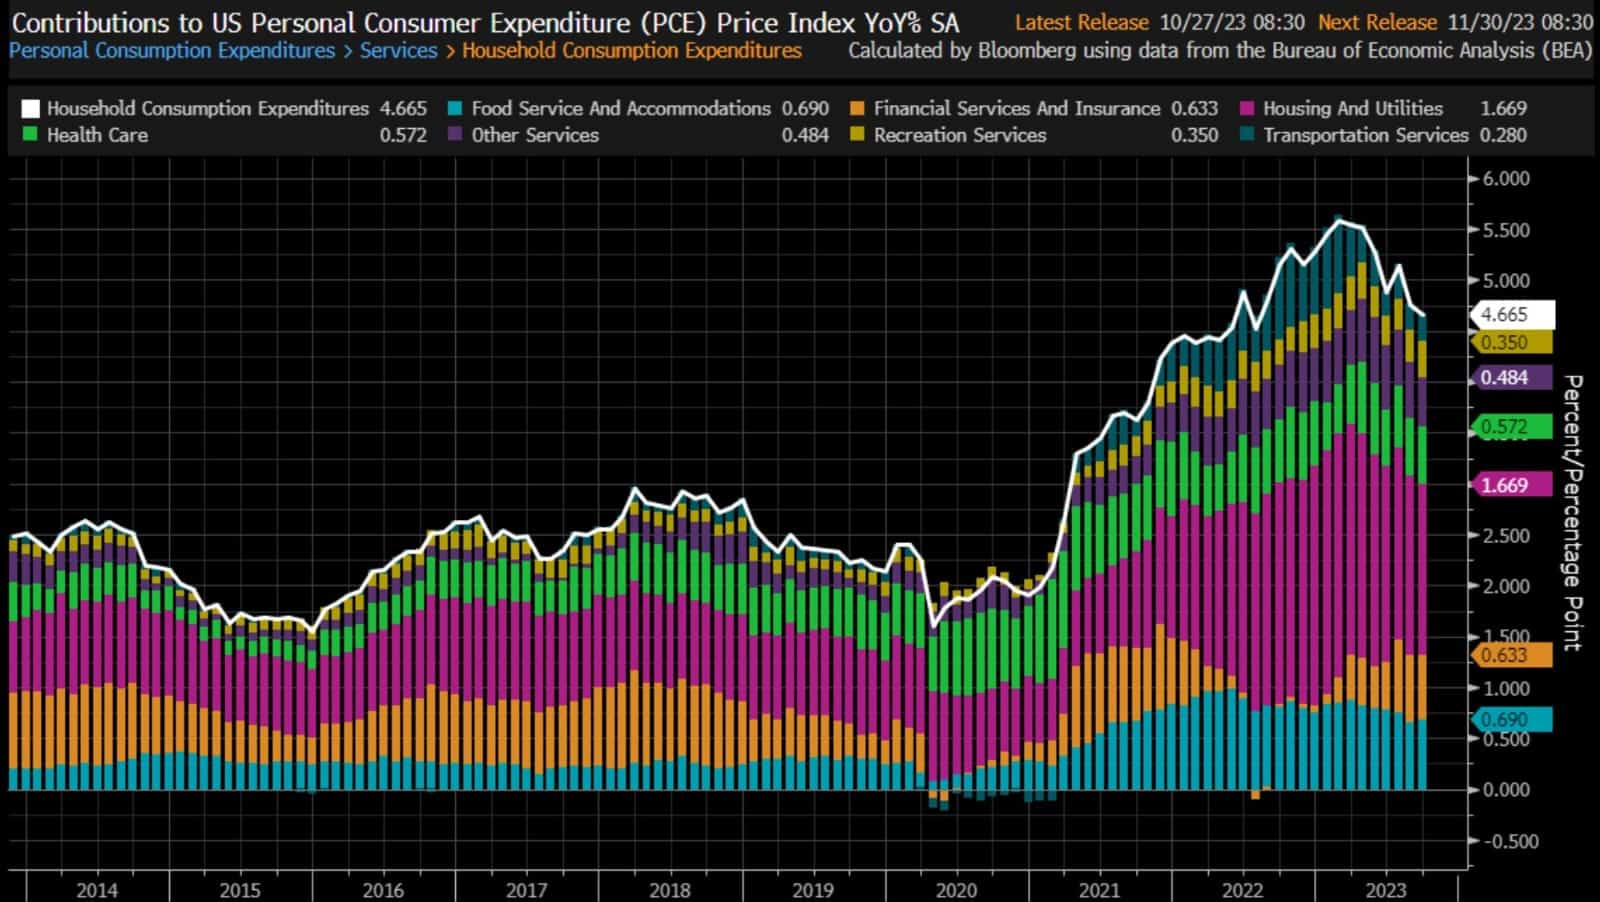The width and height of the screenshot is (1600, 902).
Task: Toggle the Recreation Services legend entry
Action: click(x=959, y=135)
